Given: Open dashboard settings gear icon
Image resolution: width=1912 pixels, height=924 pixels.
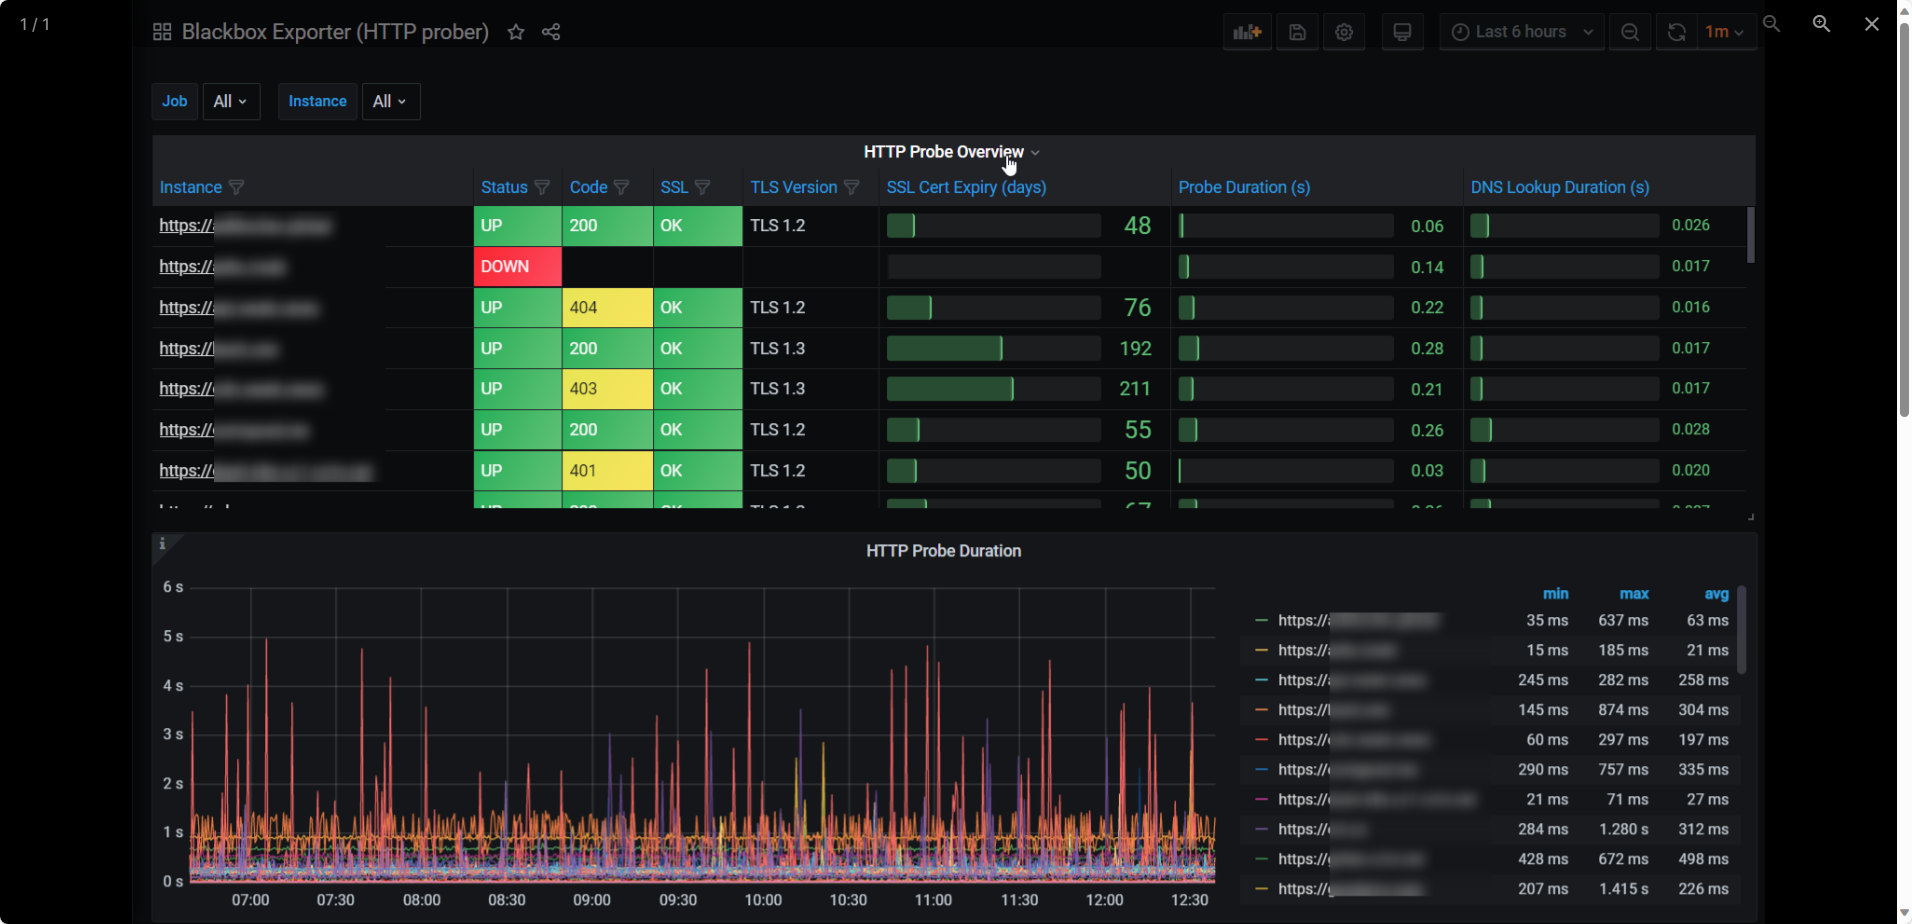Looking at the screenshot, I should [1344, 32].
